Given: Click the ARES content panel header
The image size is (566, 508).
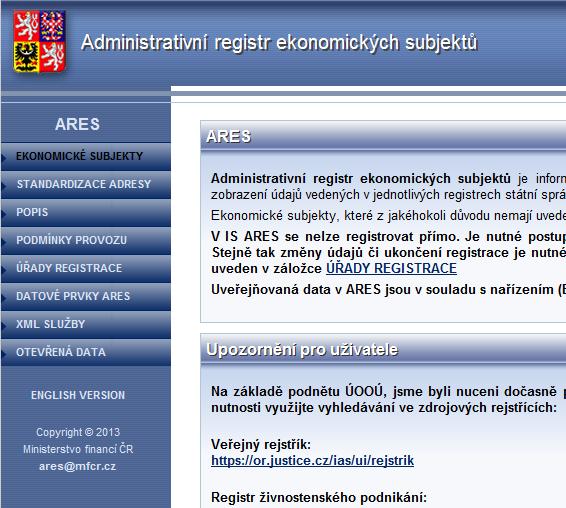Looking at the screenshot, I should 383,136.
